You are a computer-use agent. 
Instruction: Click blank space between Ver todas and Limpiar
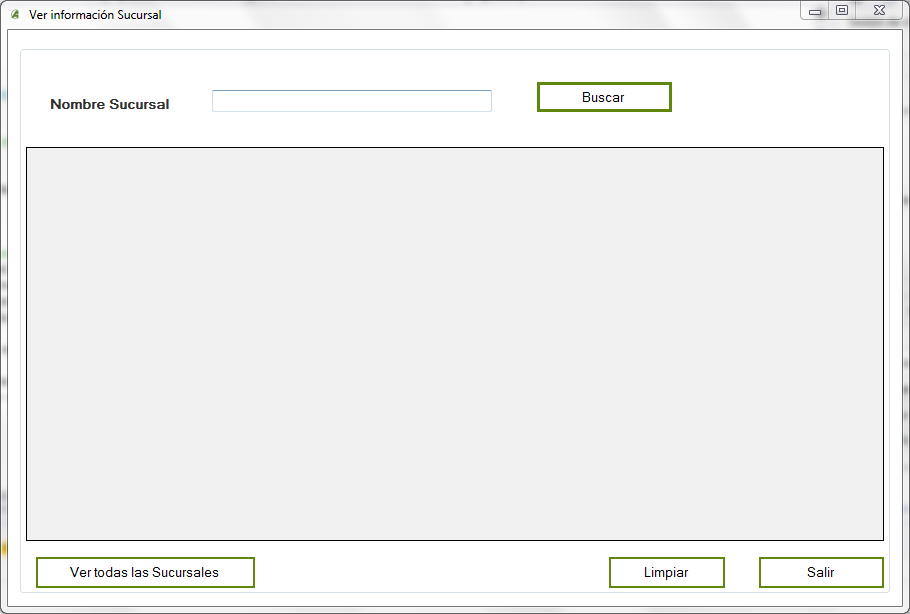click(430, 572)
